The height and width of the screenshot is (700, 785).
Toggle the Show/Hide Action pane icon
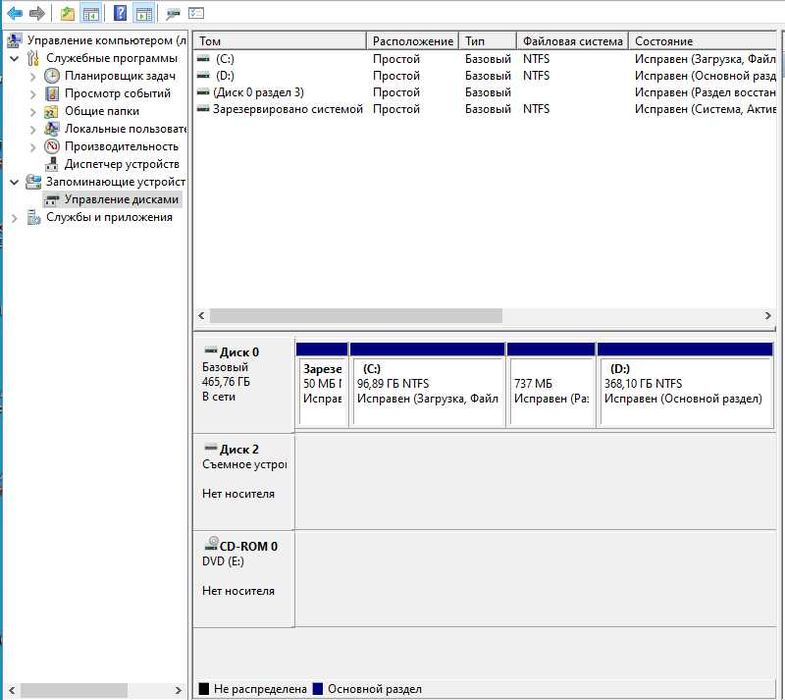144,13
